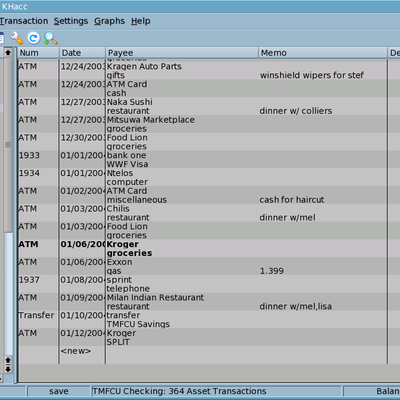Click the 'cash' category under ATM Card

pyautogui.click(x=116, y=93)
